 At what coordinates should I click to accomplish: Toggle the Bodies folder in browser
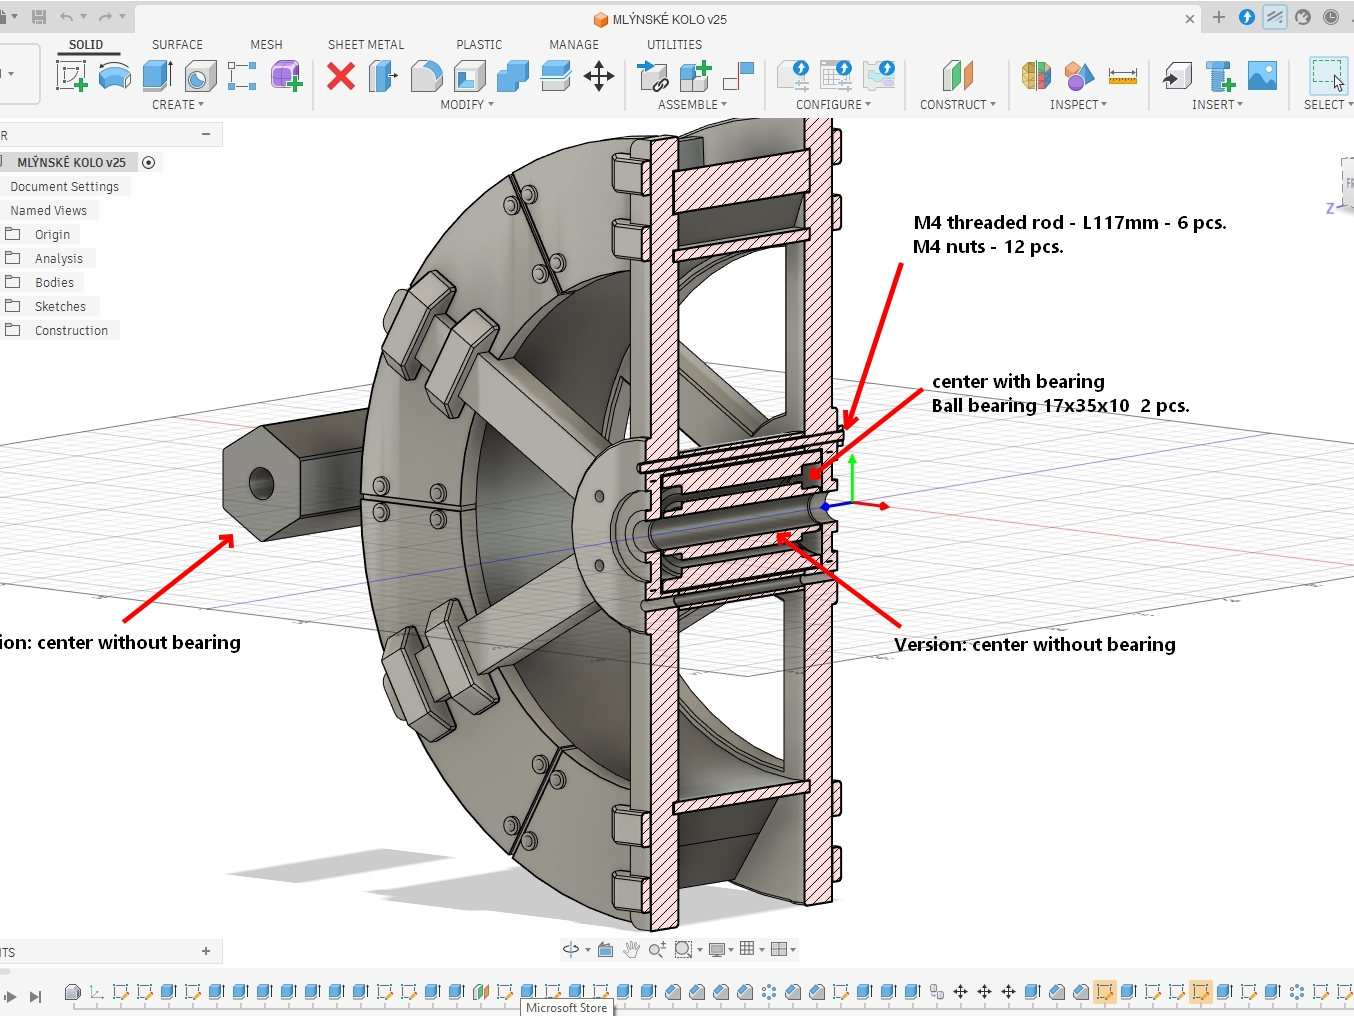click(x=13, y=282)
